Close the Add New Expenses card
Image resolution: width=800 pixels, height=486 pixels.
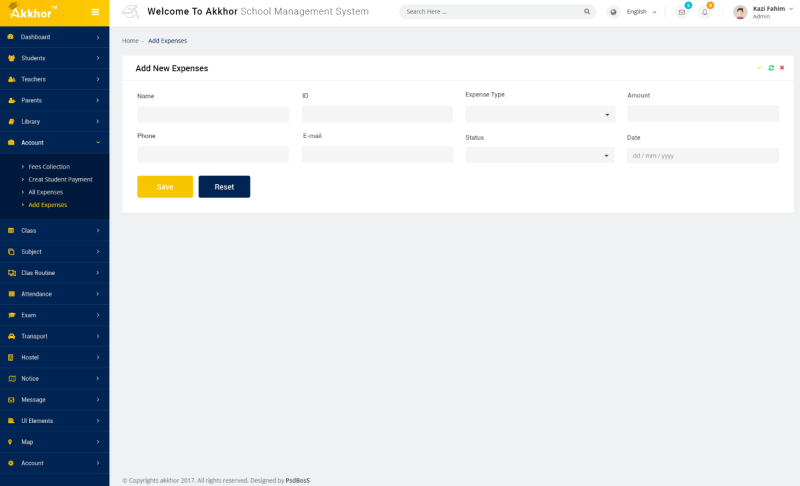tap(782, 68)
